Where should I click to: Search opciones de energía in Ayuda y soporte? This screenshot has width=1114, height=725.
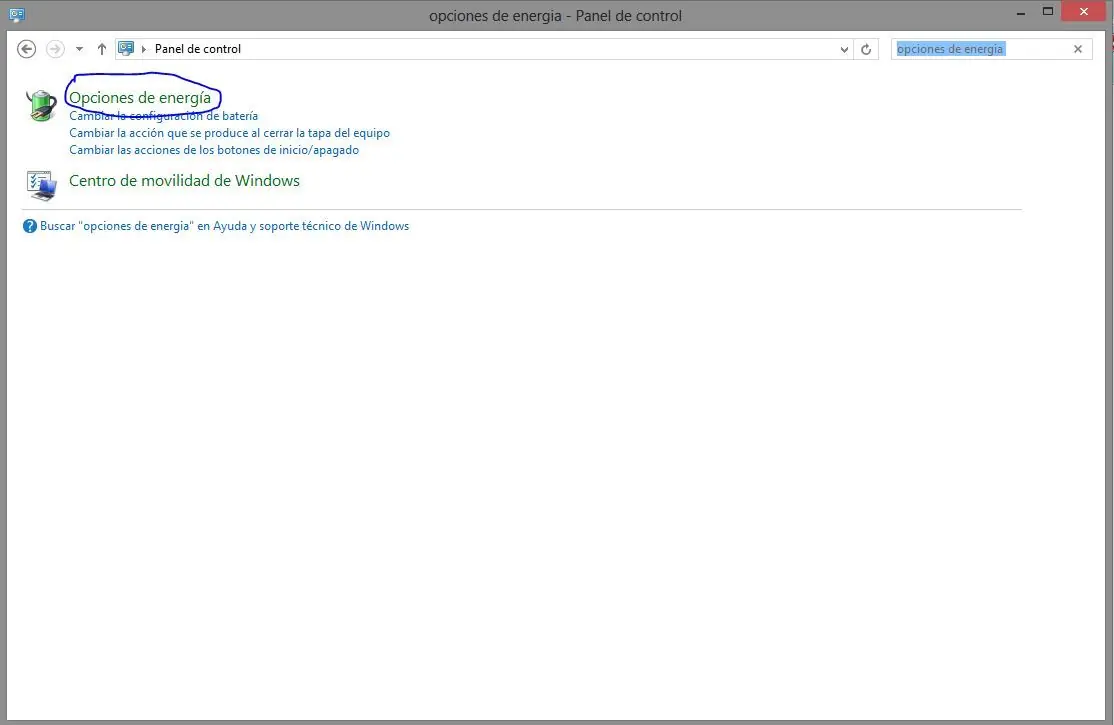(225, 226)
